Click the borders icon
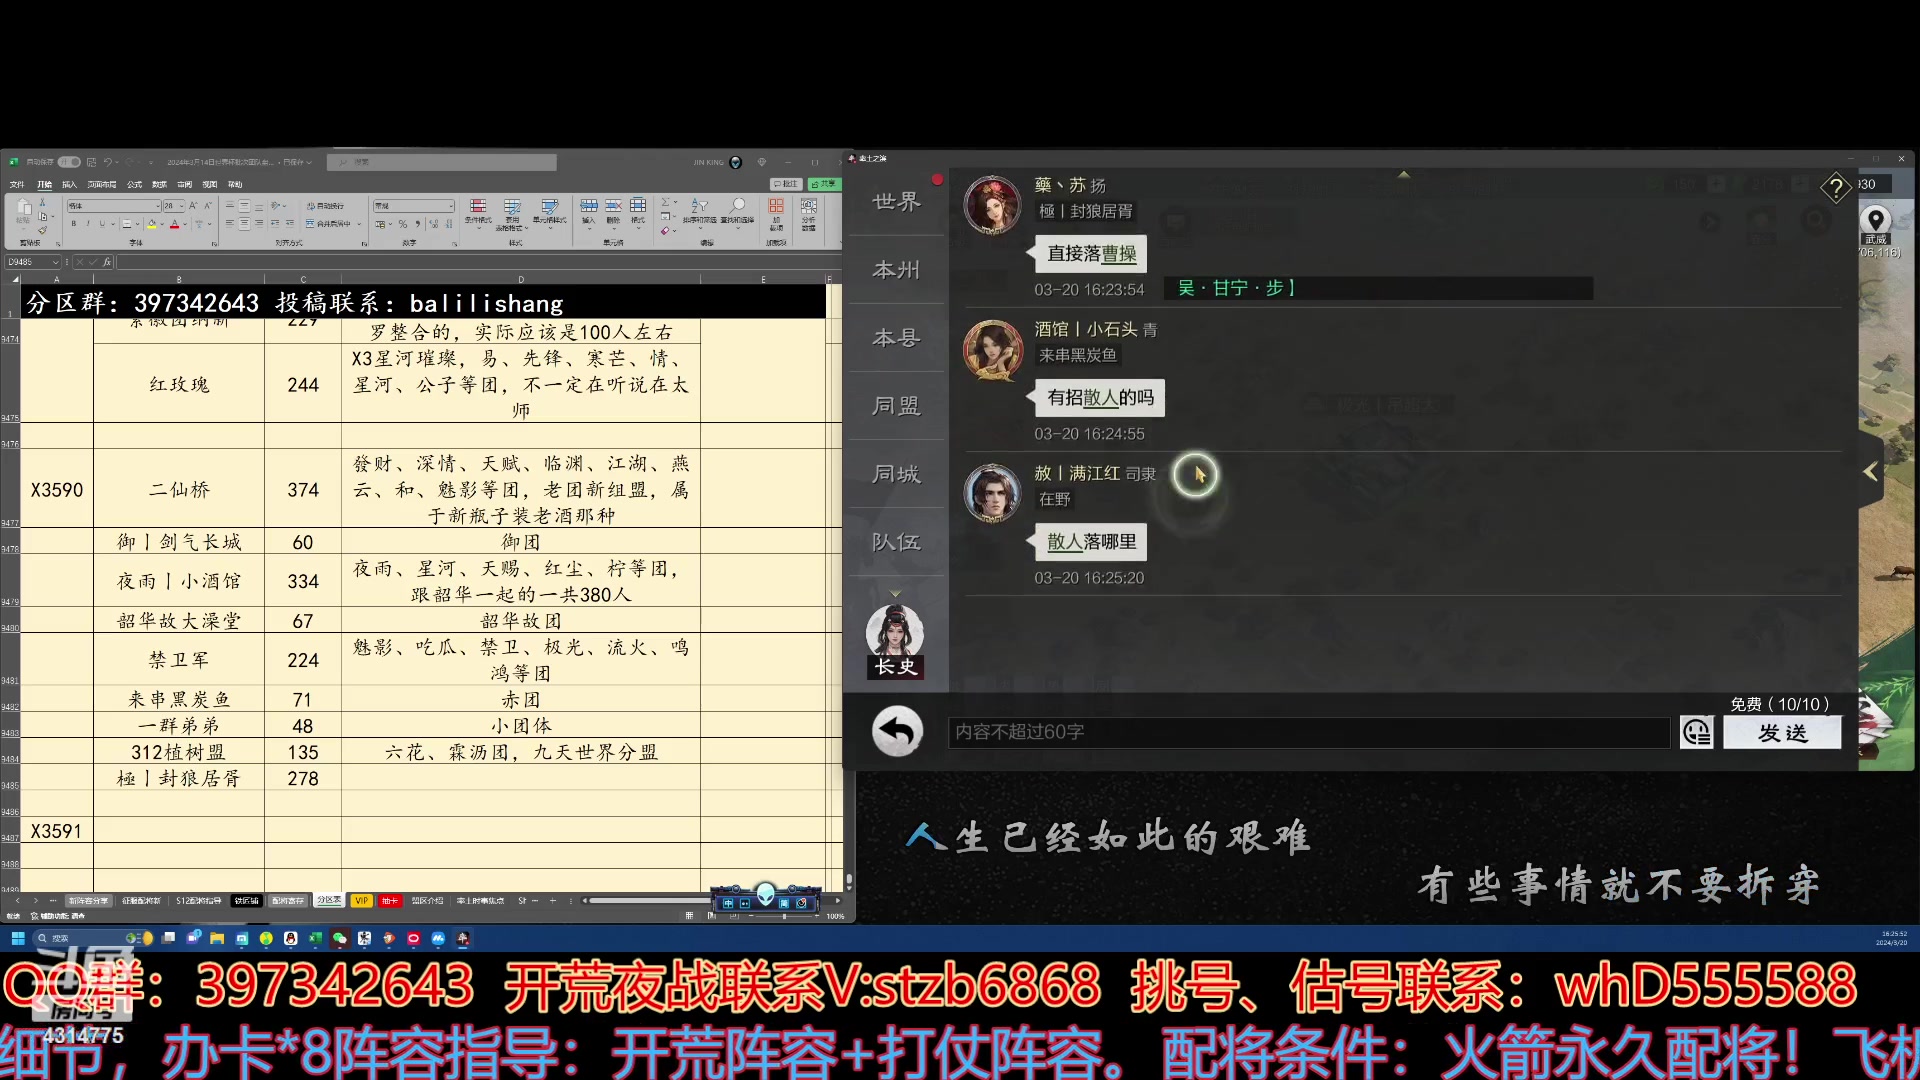 [125, 224]
